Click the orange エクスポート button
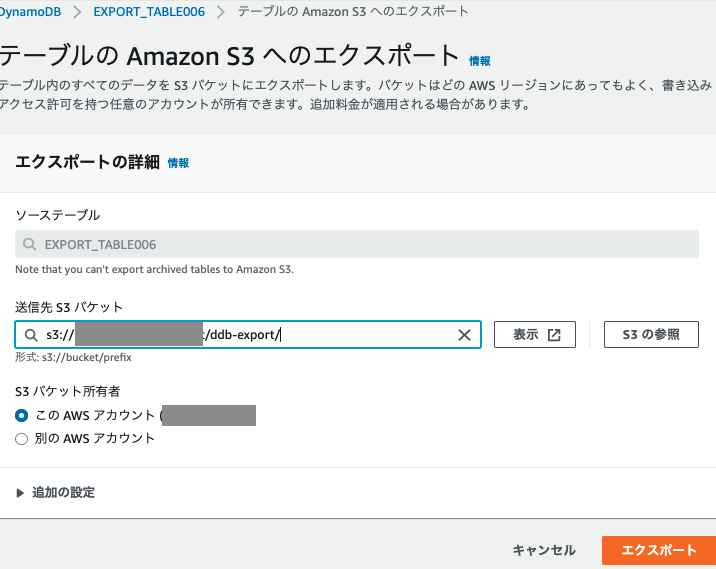716x569 pixels. [658, 550]
